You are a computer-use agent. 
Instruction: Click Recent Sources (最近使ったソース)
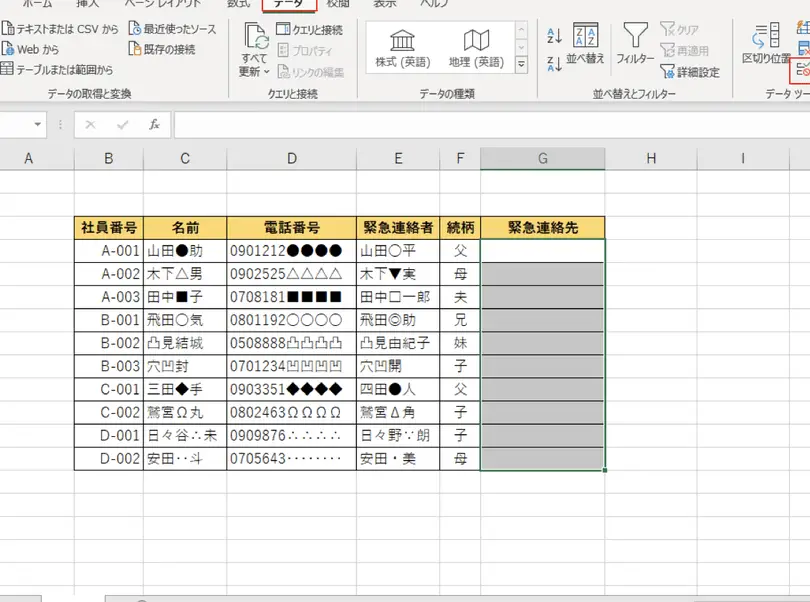(x=171, y=29)
